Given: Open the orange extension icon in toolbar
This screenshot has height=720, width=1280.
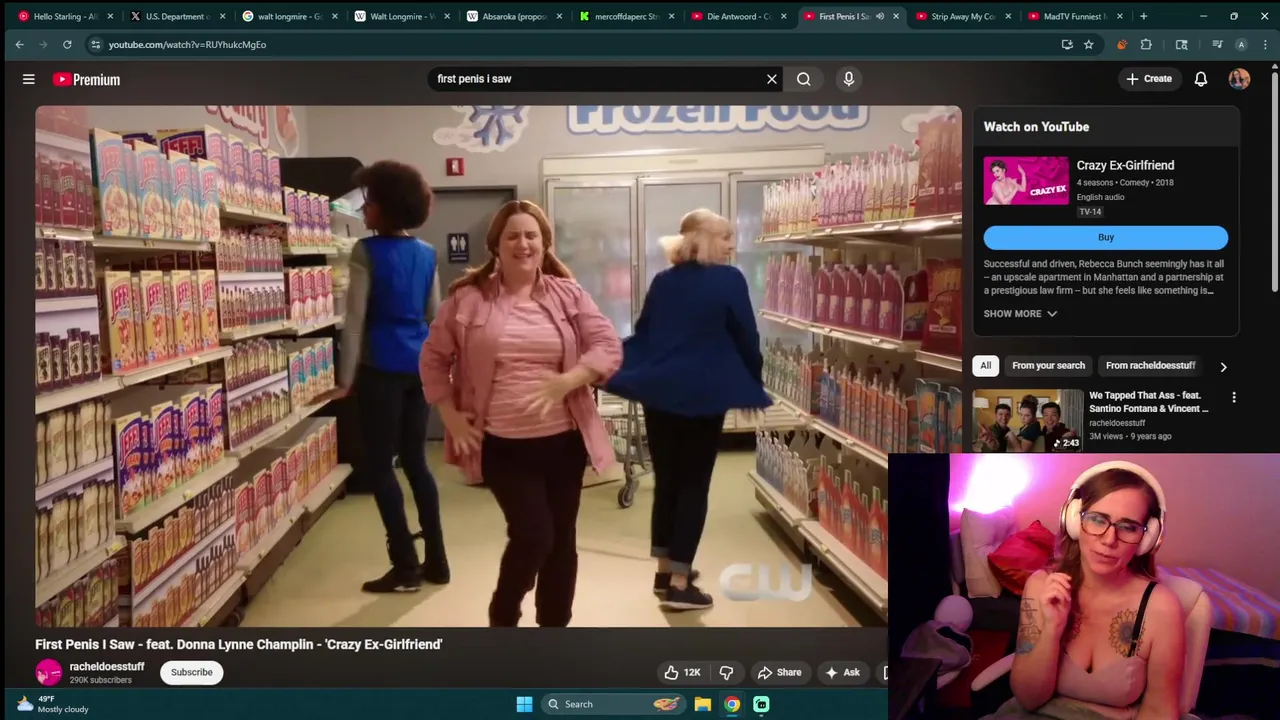Looking at the screenshot, I should [1121, 44].
